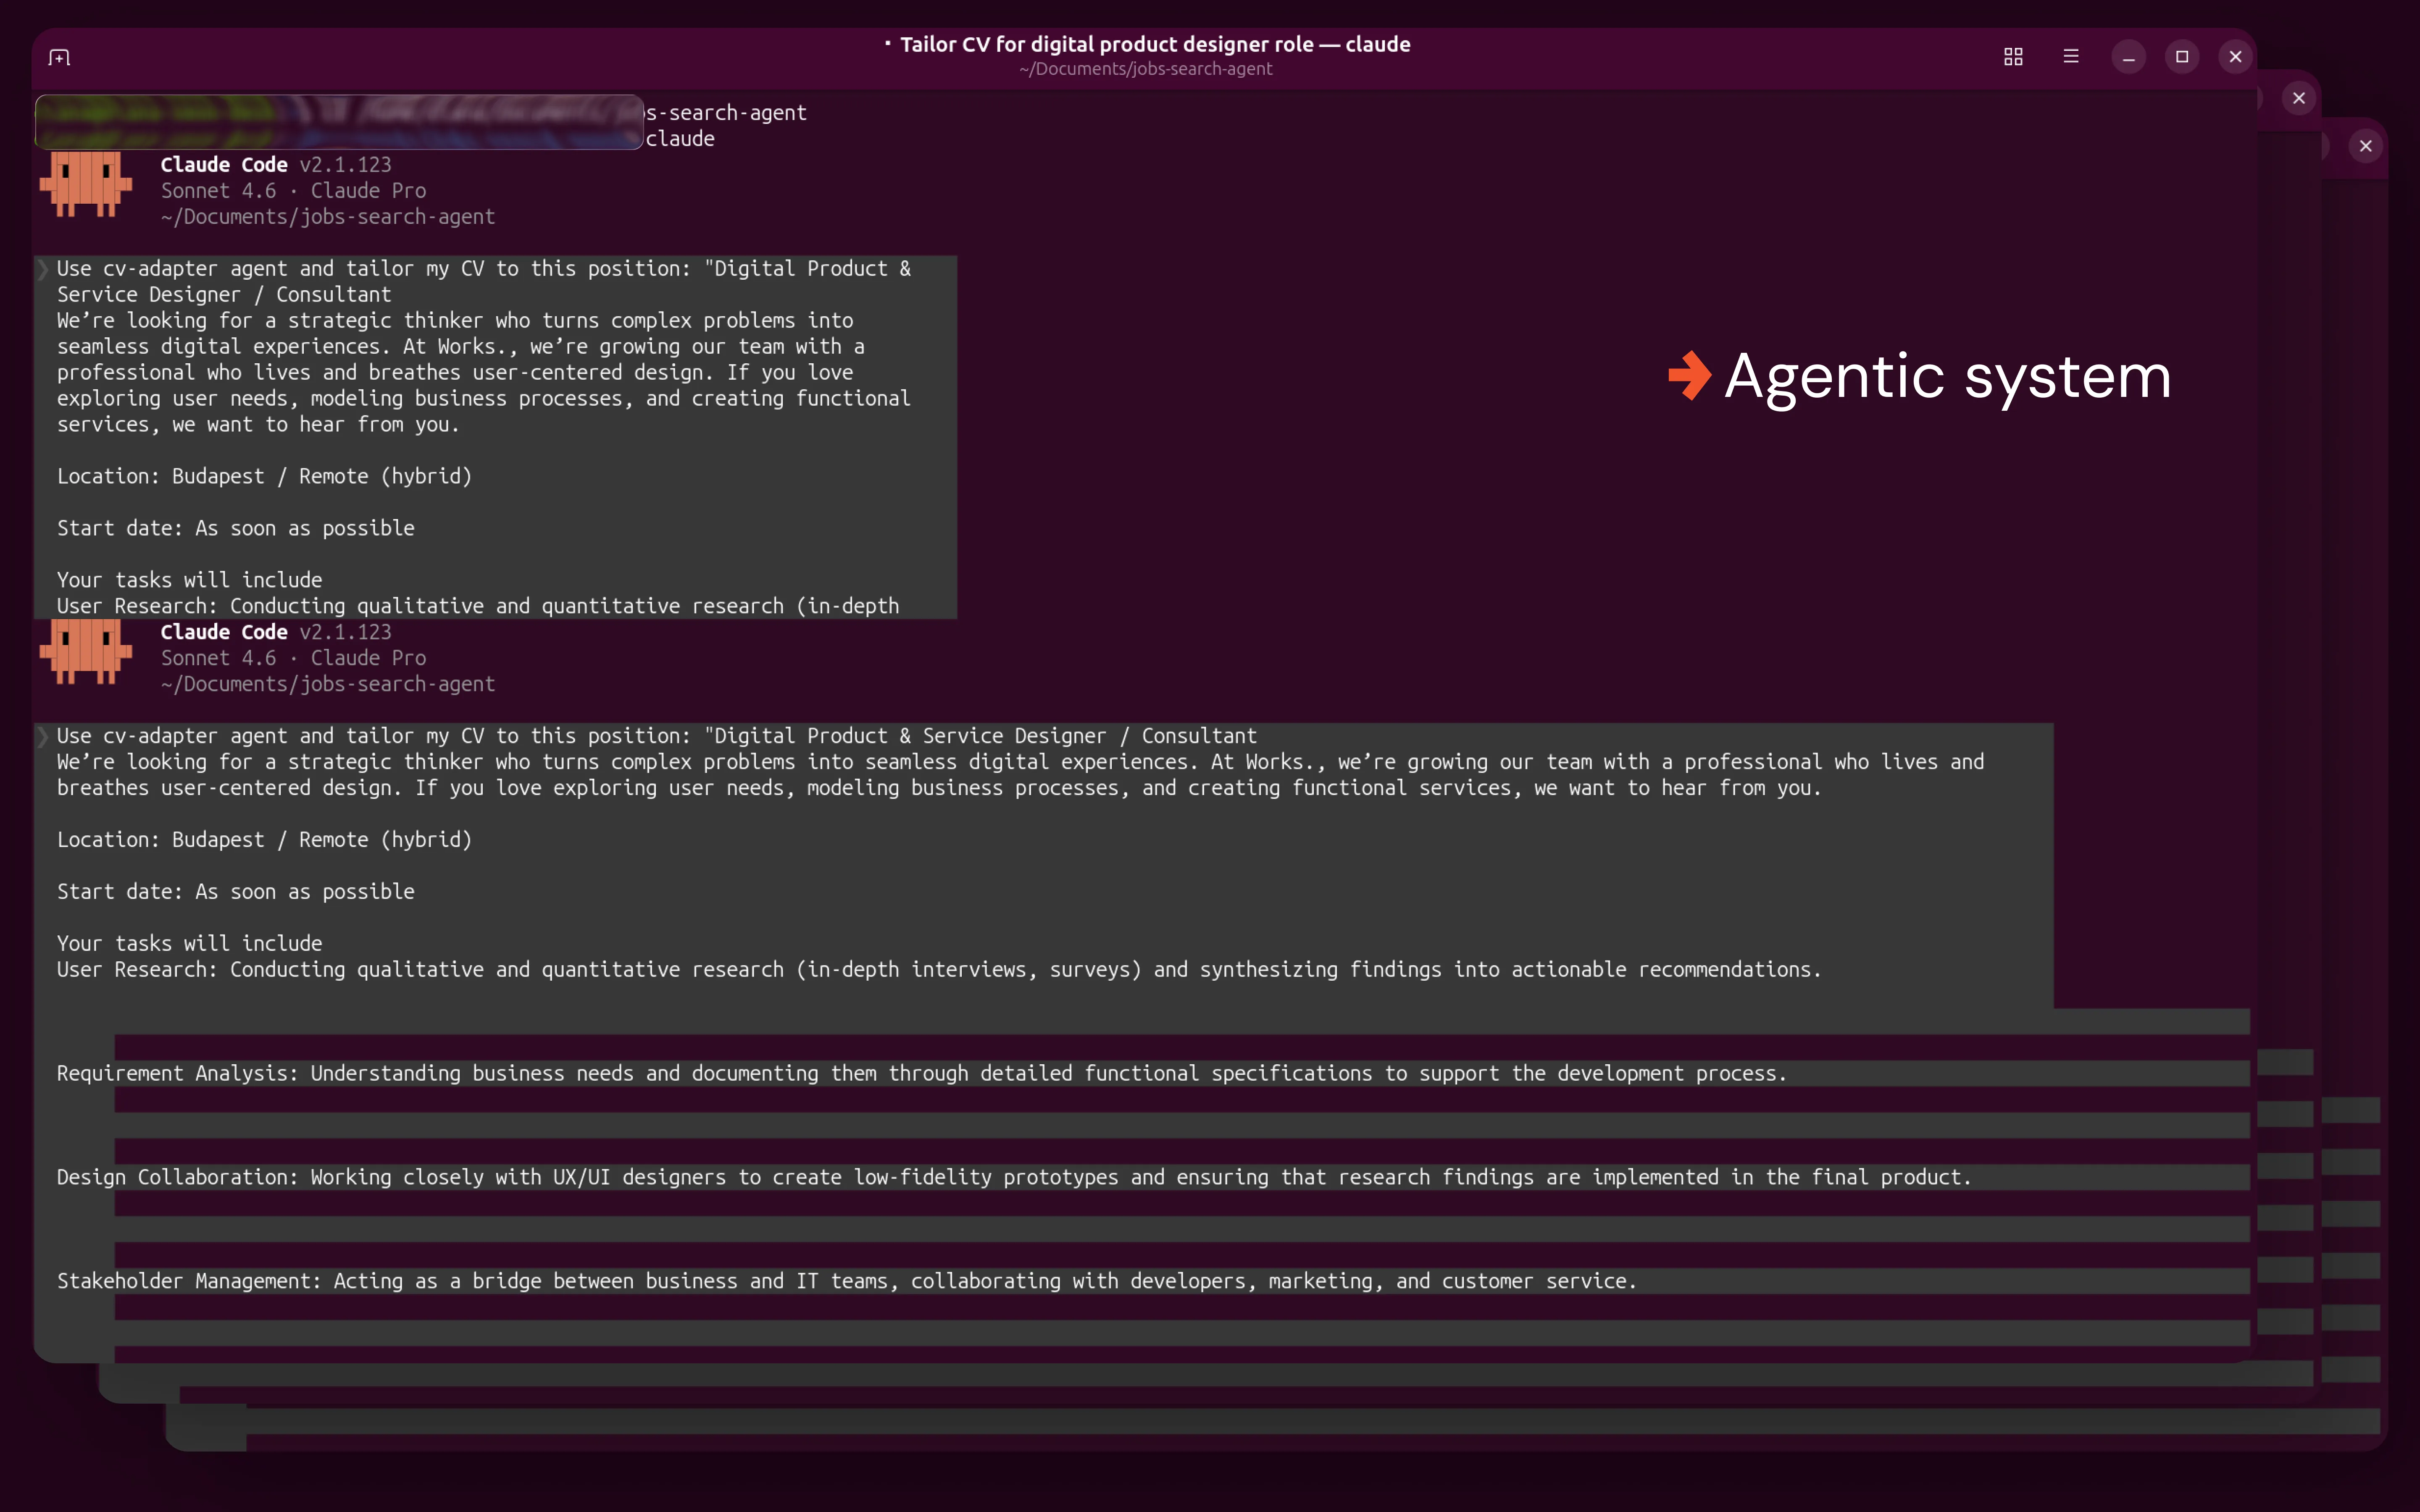The width and height of the screenshot is (2420, 1512).
Task: Close the rearmost terminal window
Action: pyautogui.click(x=2366, y=146)
